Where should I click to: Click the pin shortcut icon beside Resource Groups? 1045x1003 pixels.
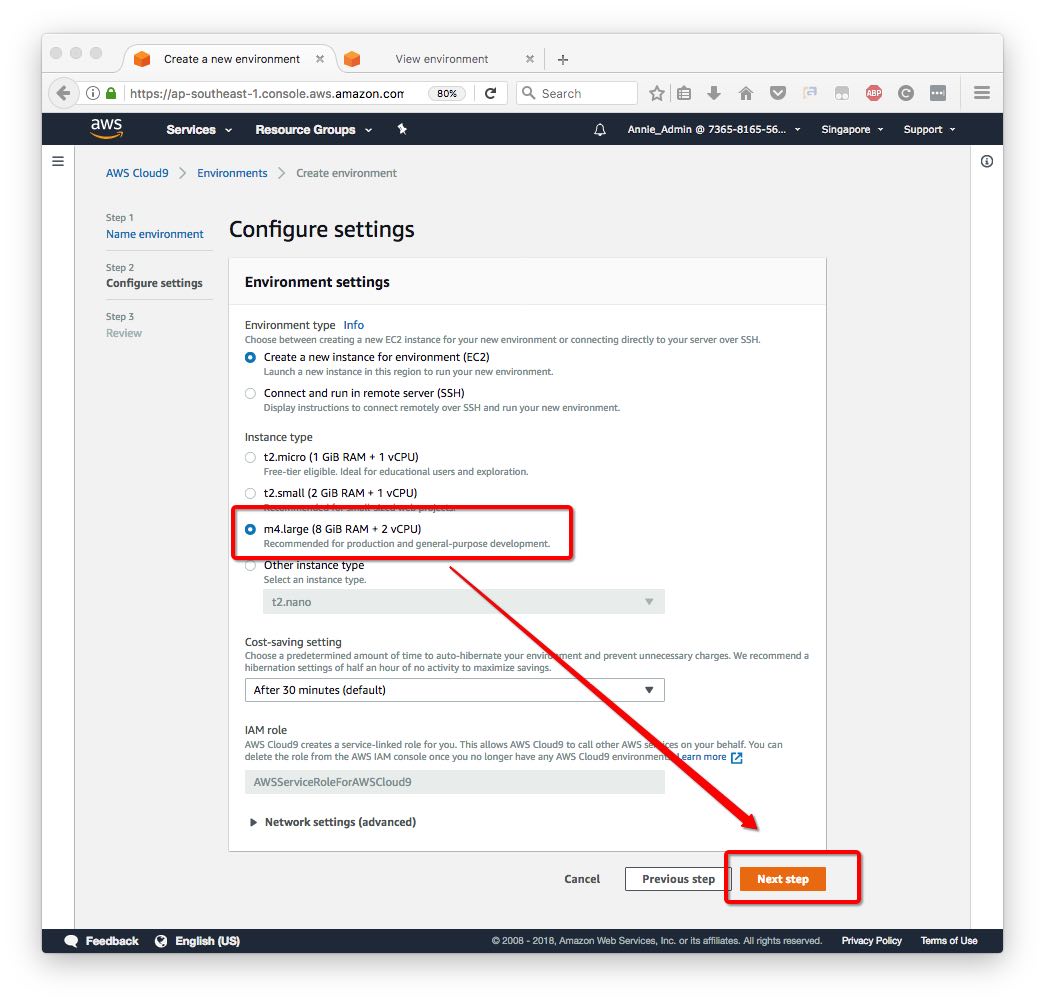402,129
